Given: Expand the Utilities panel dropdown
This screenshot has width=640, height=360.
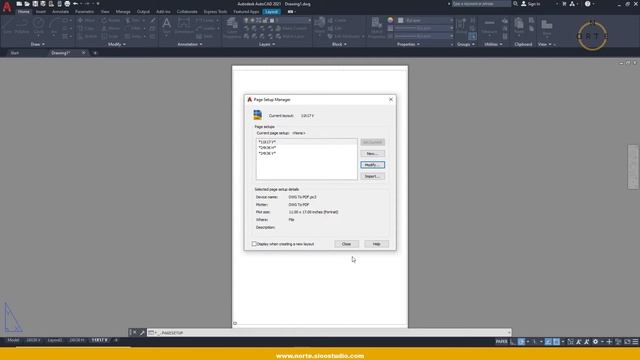Looking at the screenshot, I should click(493, 44).
